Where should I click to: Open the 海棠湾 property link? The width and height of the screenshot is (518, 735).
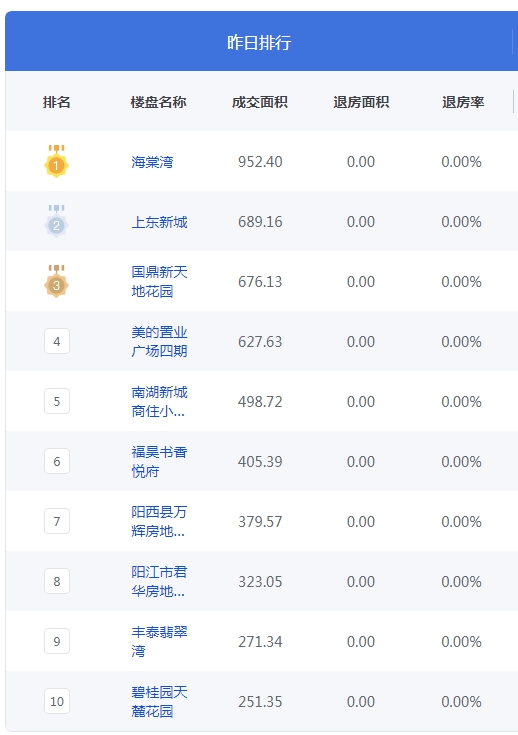click(152, 162)
